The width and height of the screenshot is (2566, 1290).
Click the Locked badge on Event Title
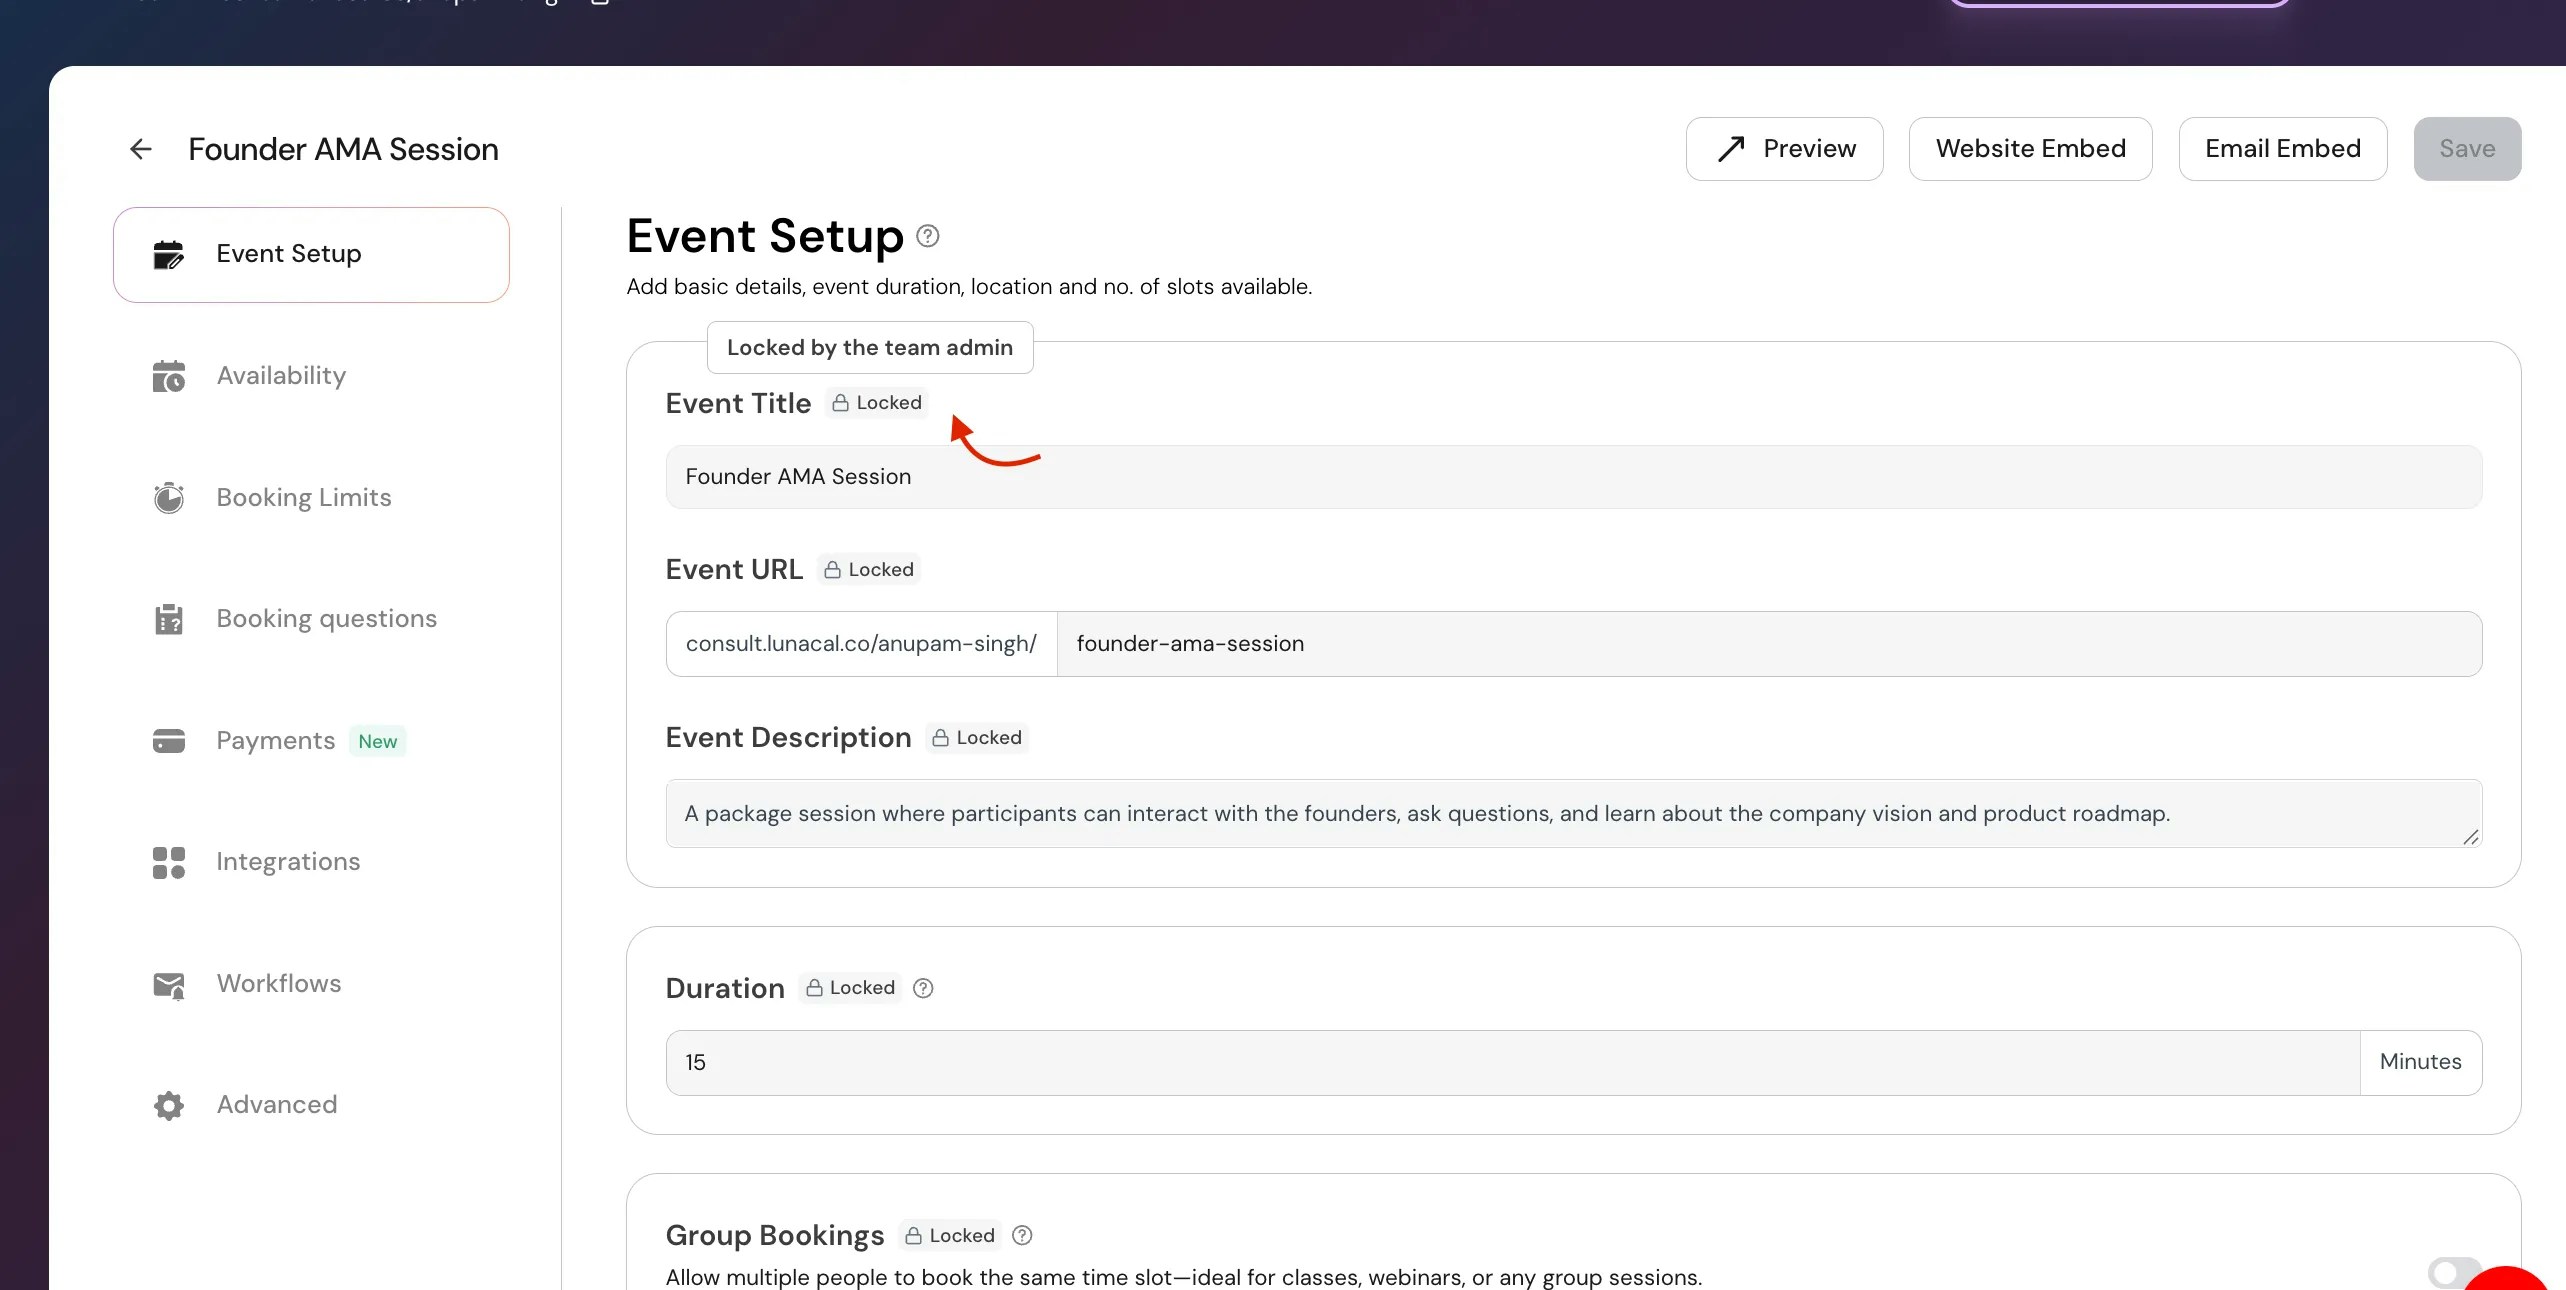[877, 403]
